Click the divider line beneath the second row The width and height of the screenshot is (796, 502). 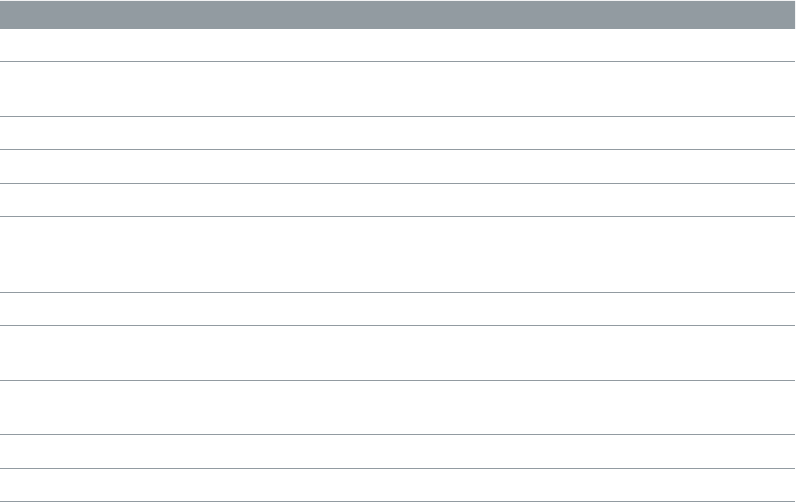coord(398,117)
